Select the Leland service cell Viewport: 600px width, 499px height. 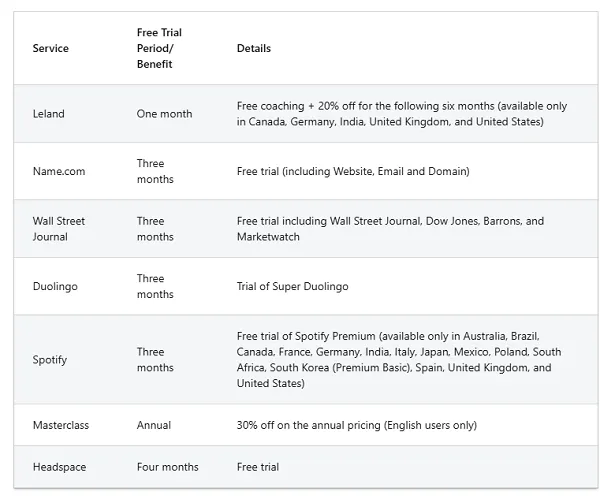pos(49,114)
